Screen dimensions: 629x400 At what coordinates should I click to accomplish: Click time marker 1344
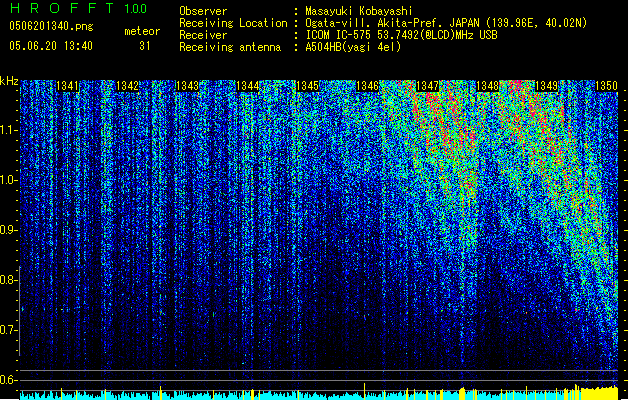click(x=248, y=86)
